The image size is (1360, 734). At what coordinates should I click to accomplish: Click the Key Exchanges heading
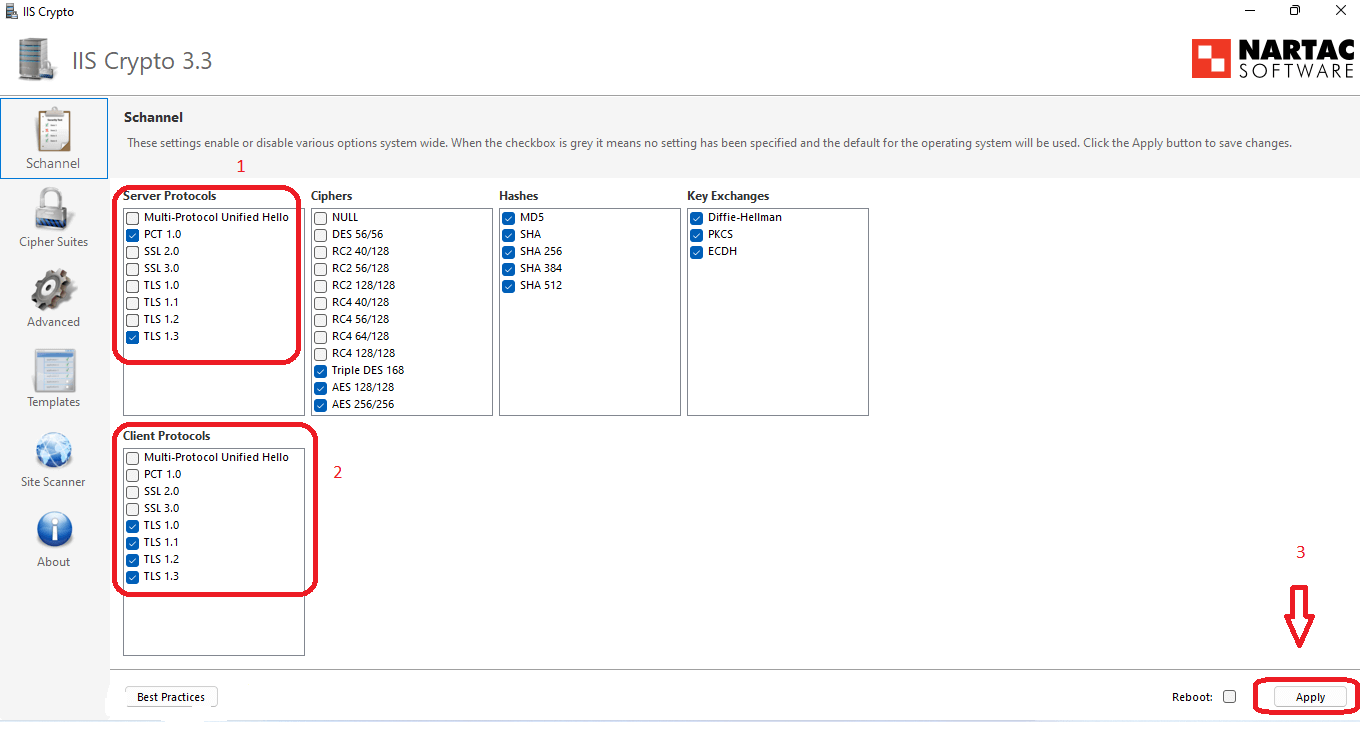coord(728,196)
